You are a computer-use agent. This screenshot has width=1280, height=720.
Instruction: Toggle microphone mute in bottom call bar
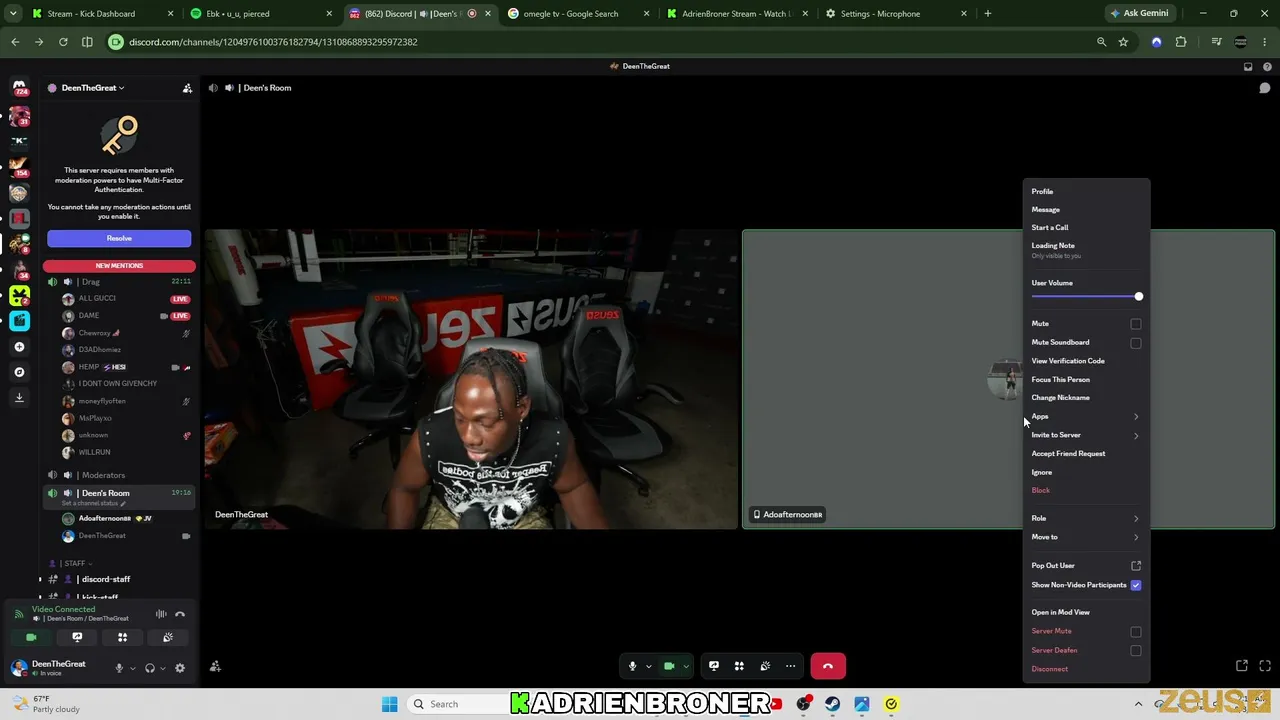tap(632, 666)
